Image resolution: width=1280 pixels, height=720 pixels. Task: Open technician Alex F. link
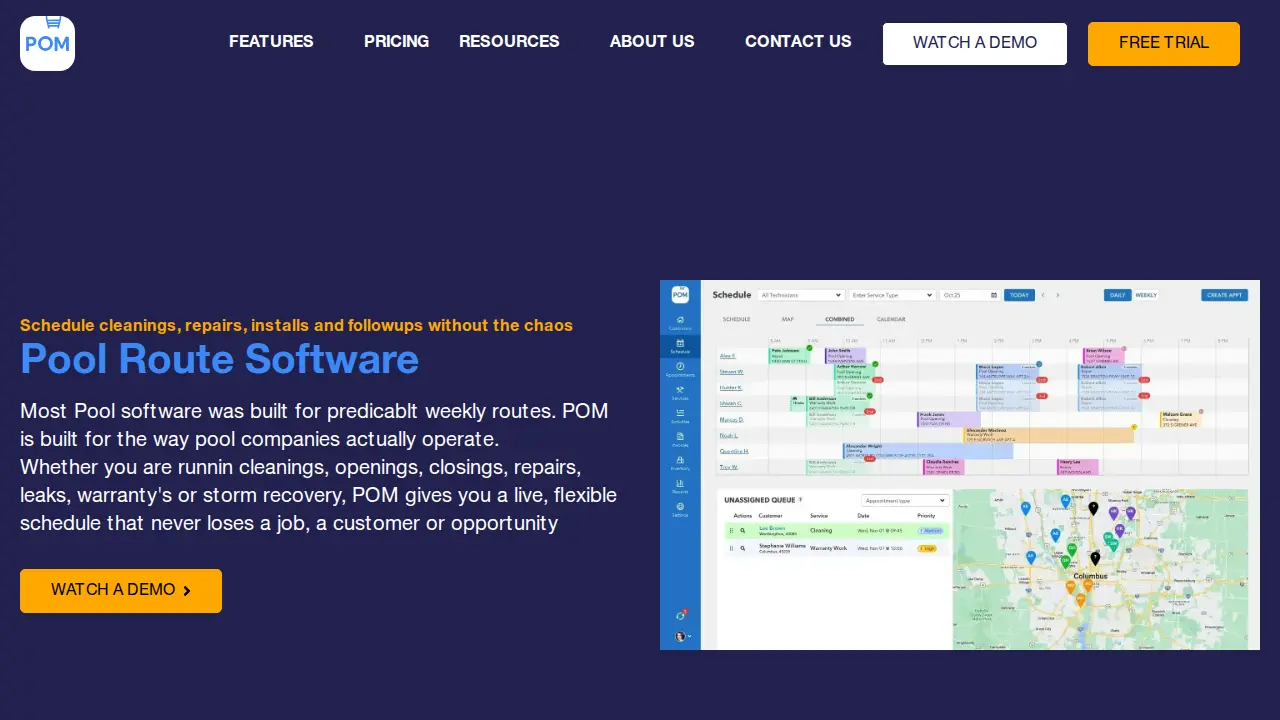[x=728, y=356]
